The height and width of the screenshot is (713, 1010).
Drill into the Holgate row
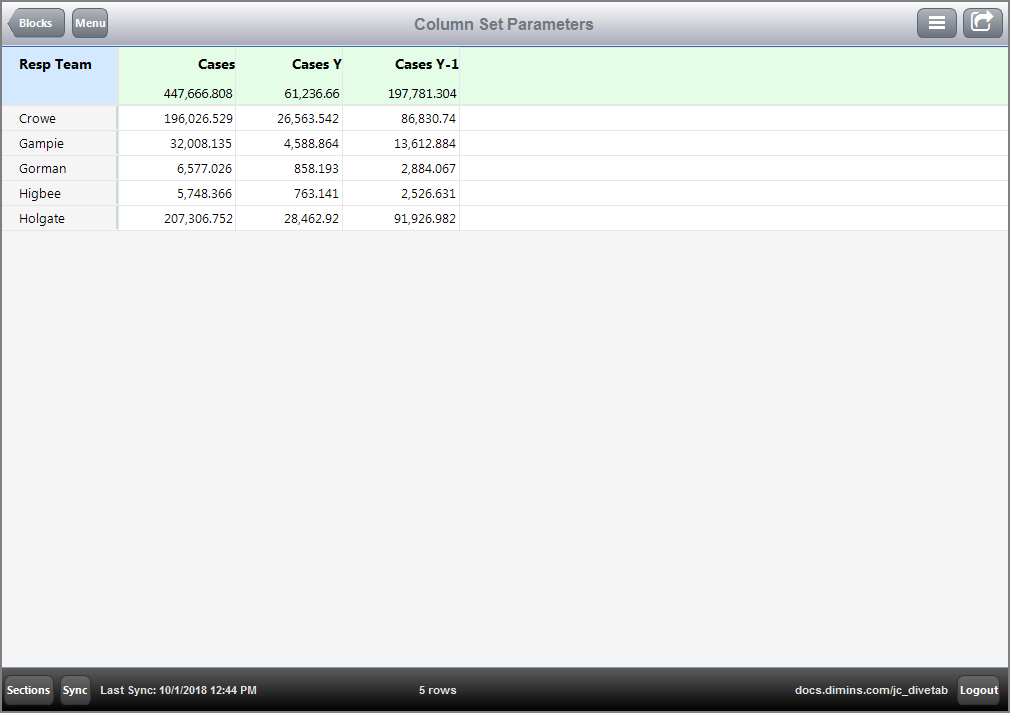41,218
